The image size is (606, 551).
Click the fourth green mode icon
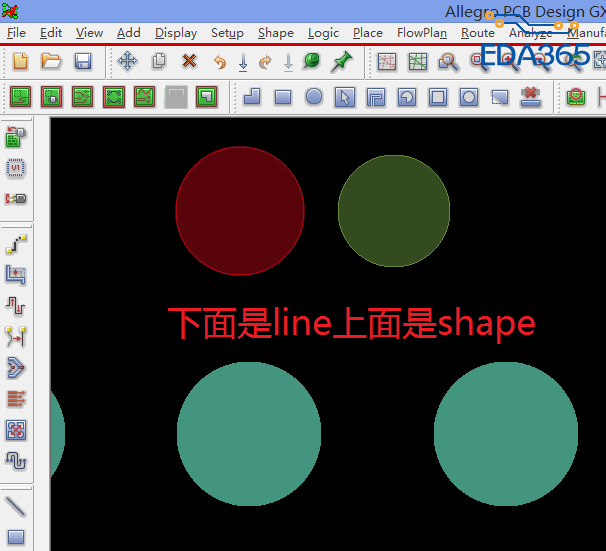coord(114,97)
